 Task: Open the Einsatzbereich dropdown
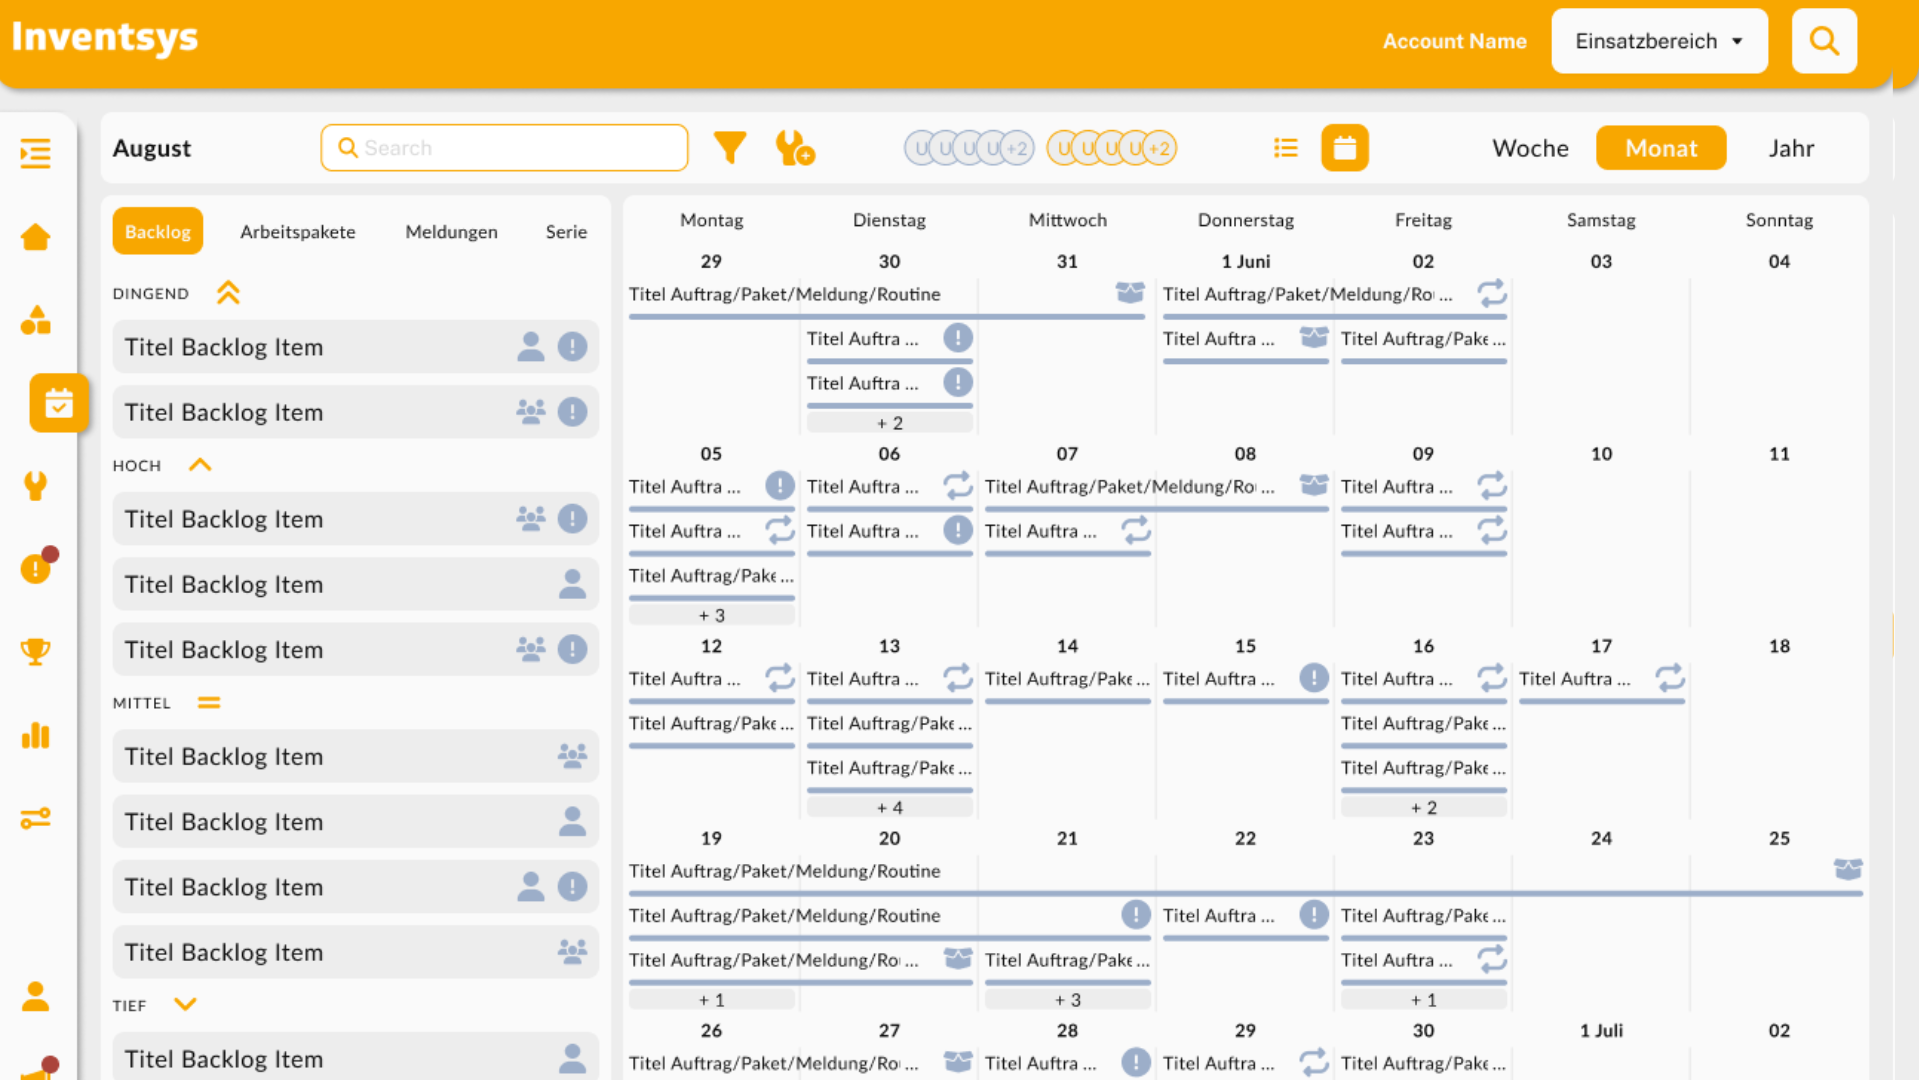click(1659, 41)
